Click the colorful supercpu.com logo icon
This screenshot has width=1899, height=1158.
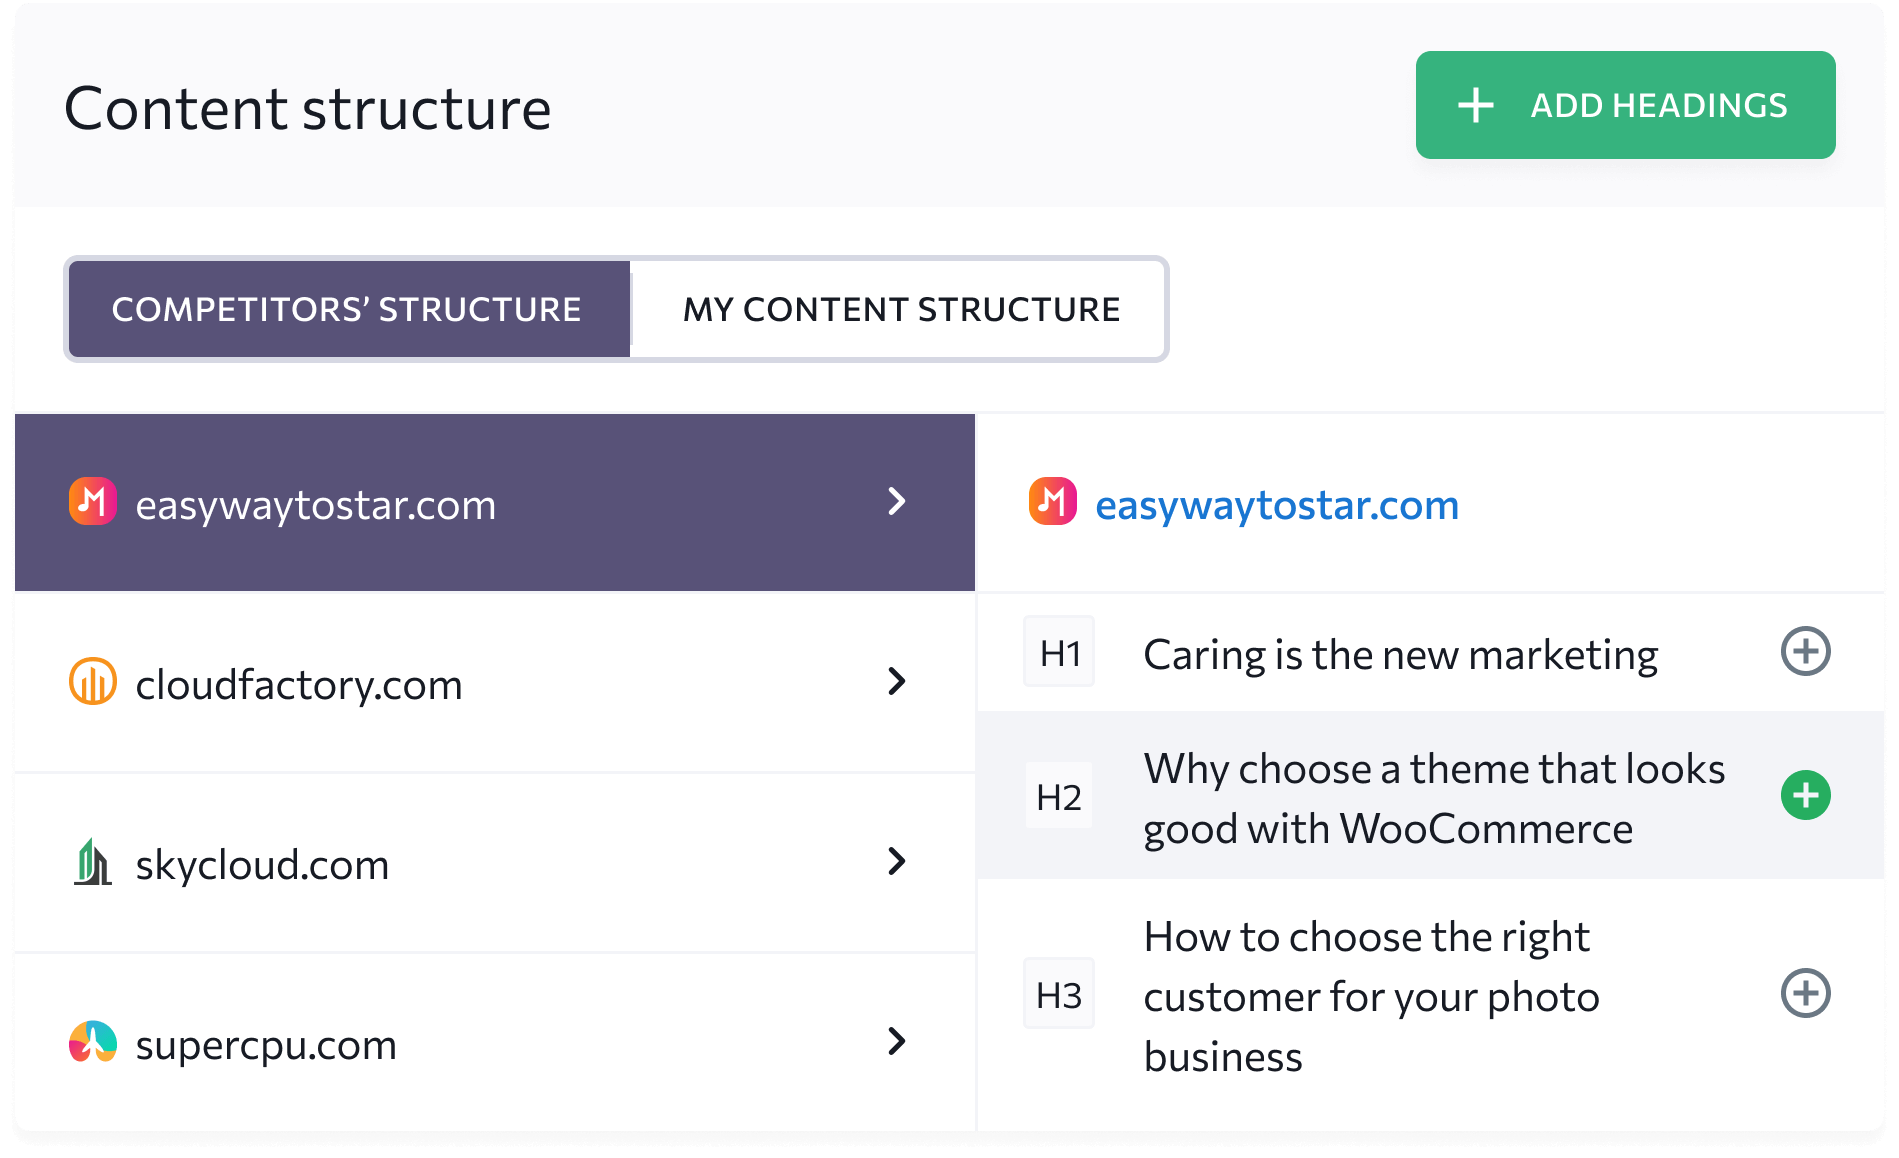[93, 1042]
